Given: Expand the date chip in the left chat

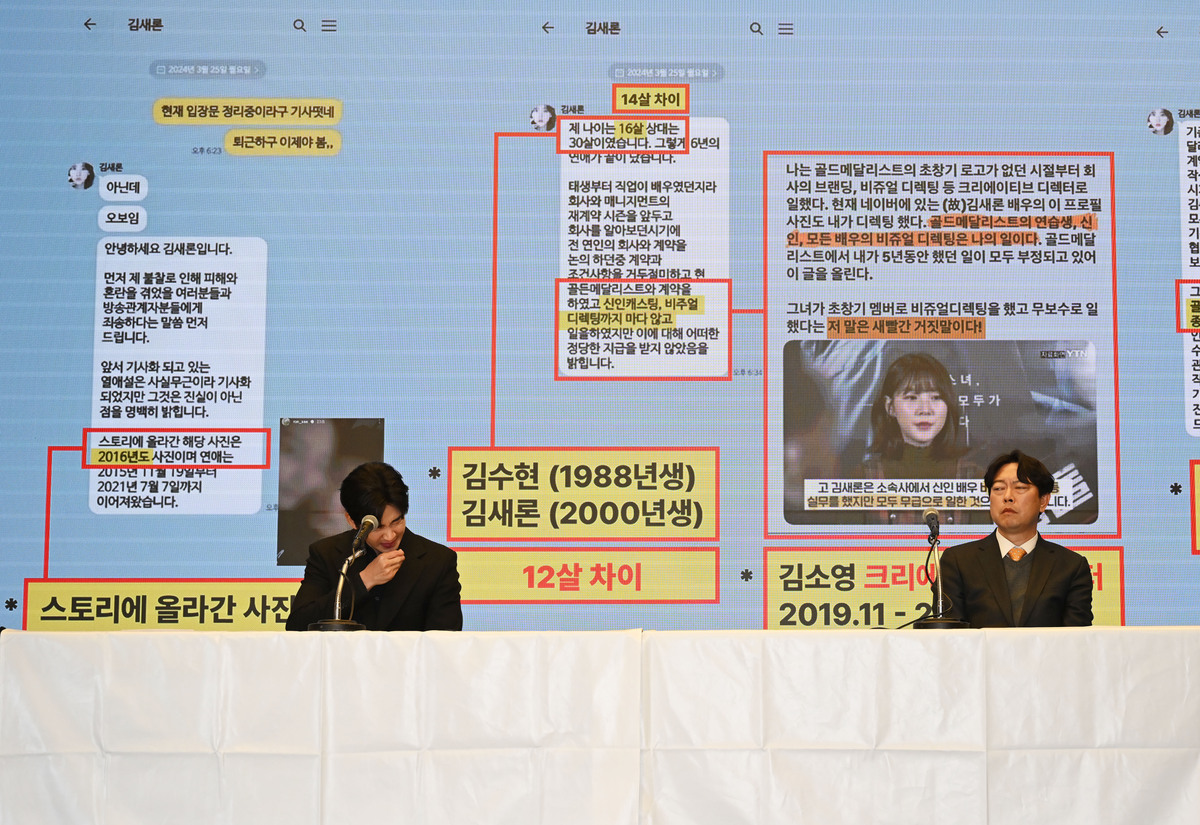Looking at the screenshot, I should point(208,69).
